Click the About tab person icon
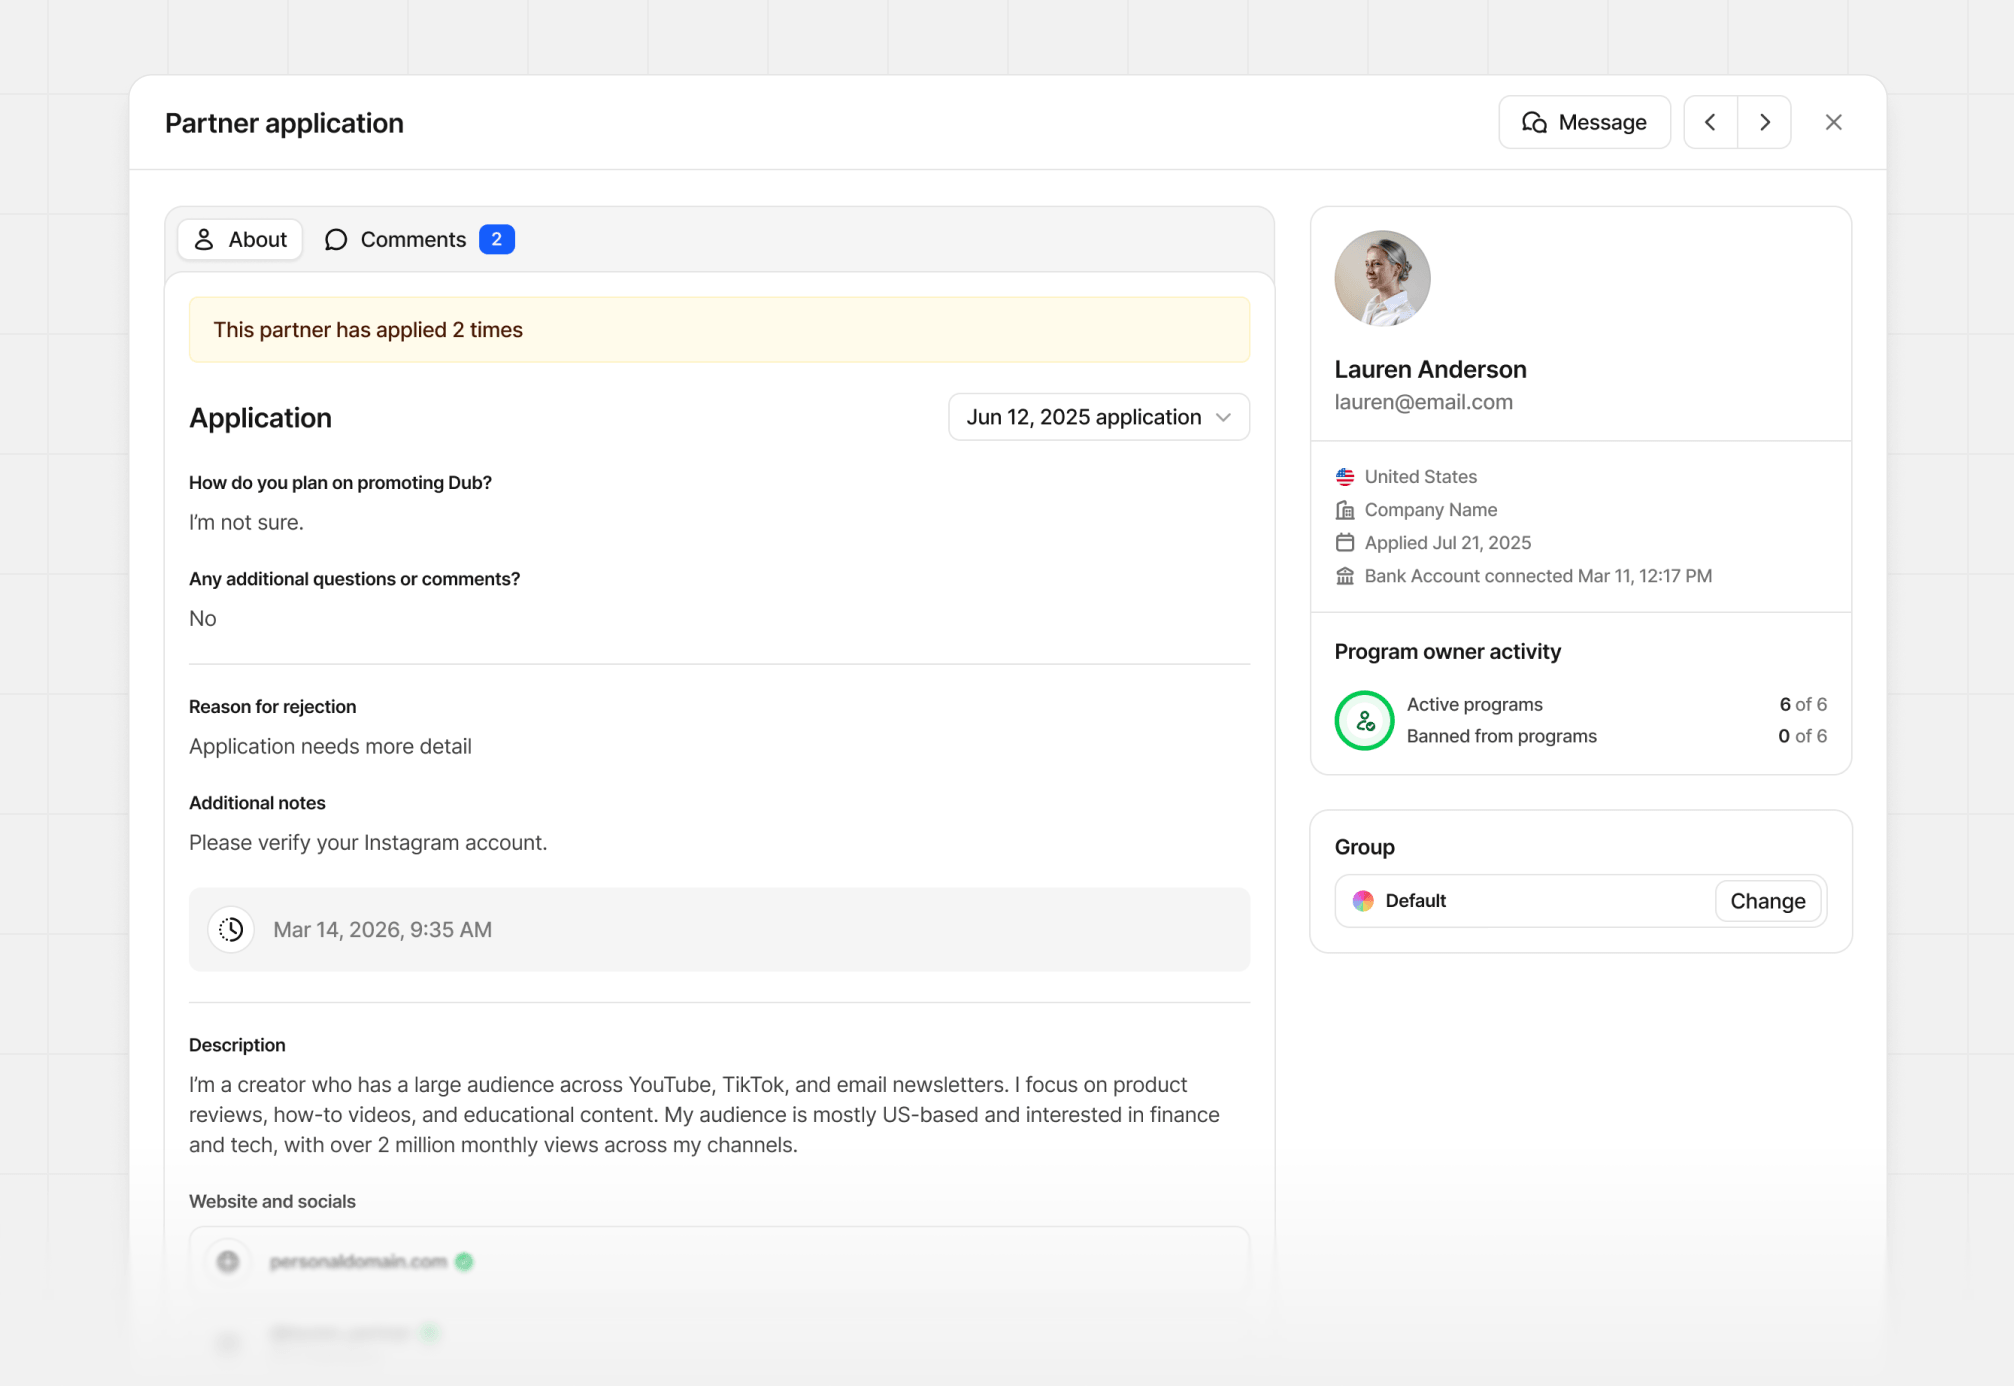This screenshot has height=1386, width=2014. (204, 240)
